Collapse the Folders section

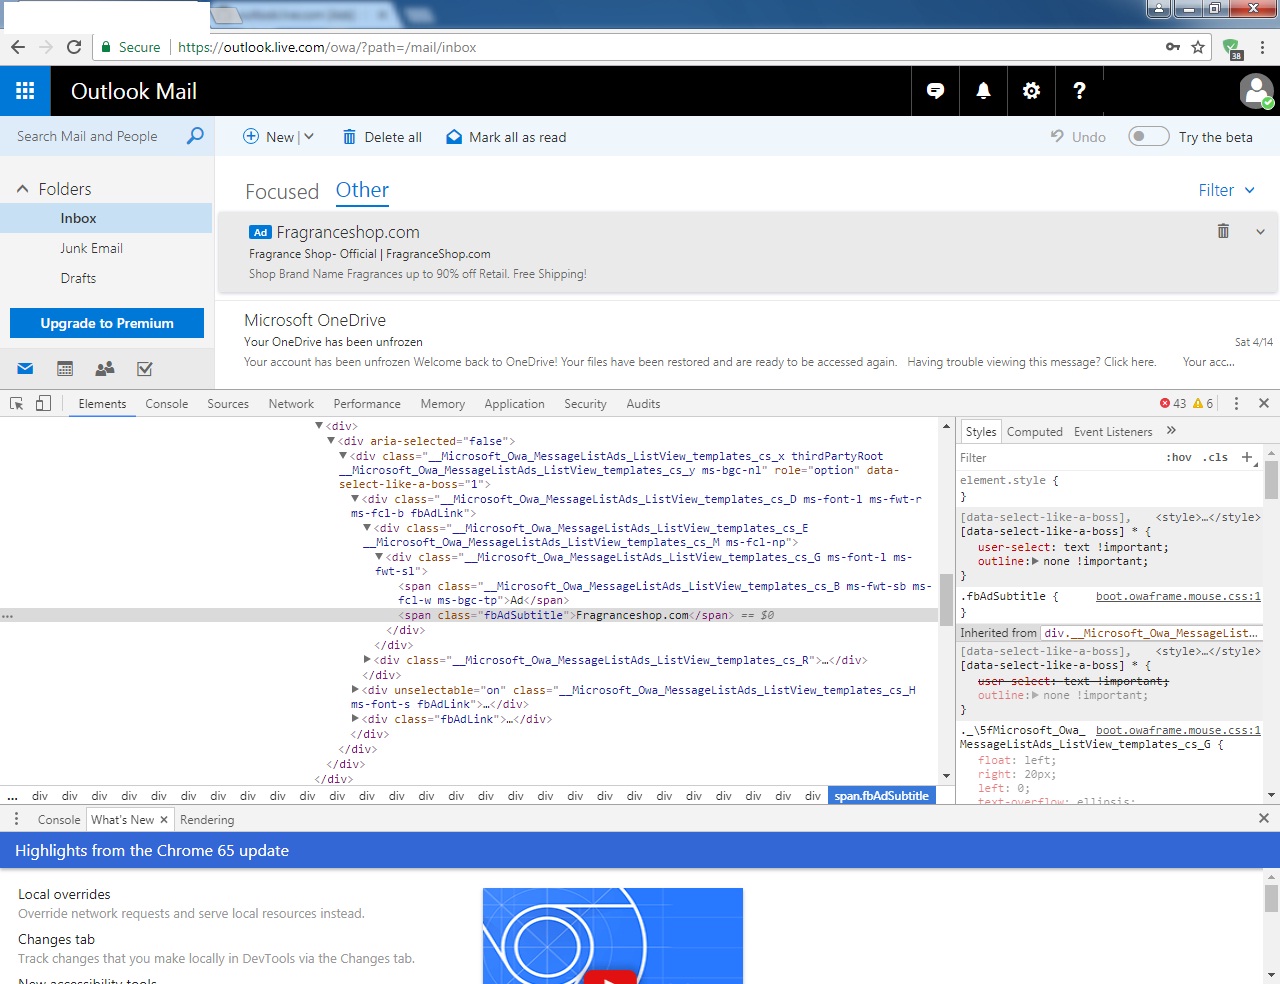click(22, 189)
